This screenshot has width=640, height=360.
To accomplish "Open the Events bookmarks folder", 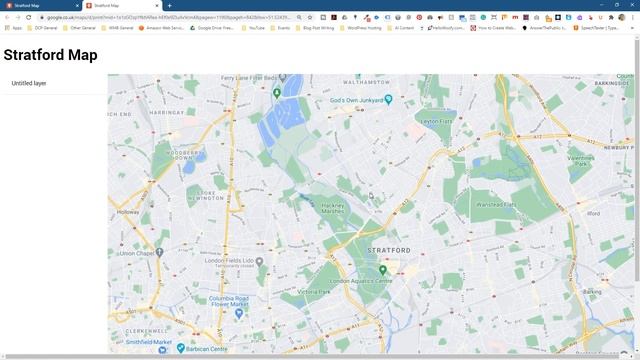I will point(280,28).
